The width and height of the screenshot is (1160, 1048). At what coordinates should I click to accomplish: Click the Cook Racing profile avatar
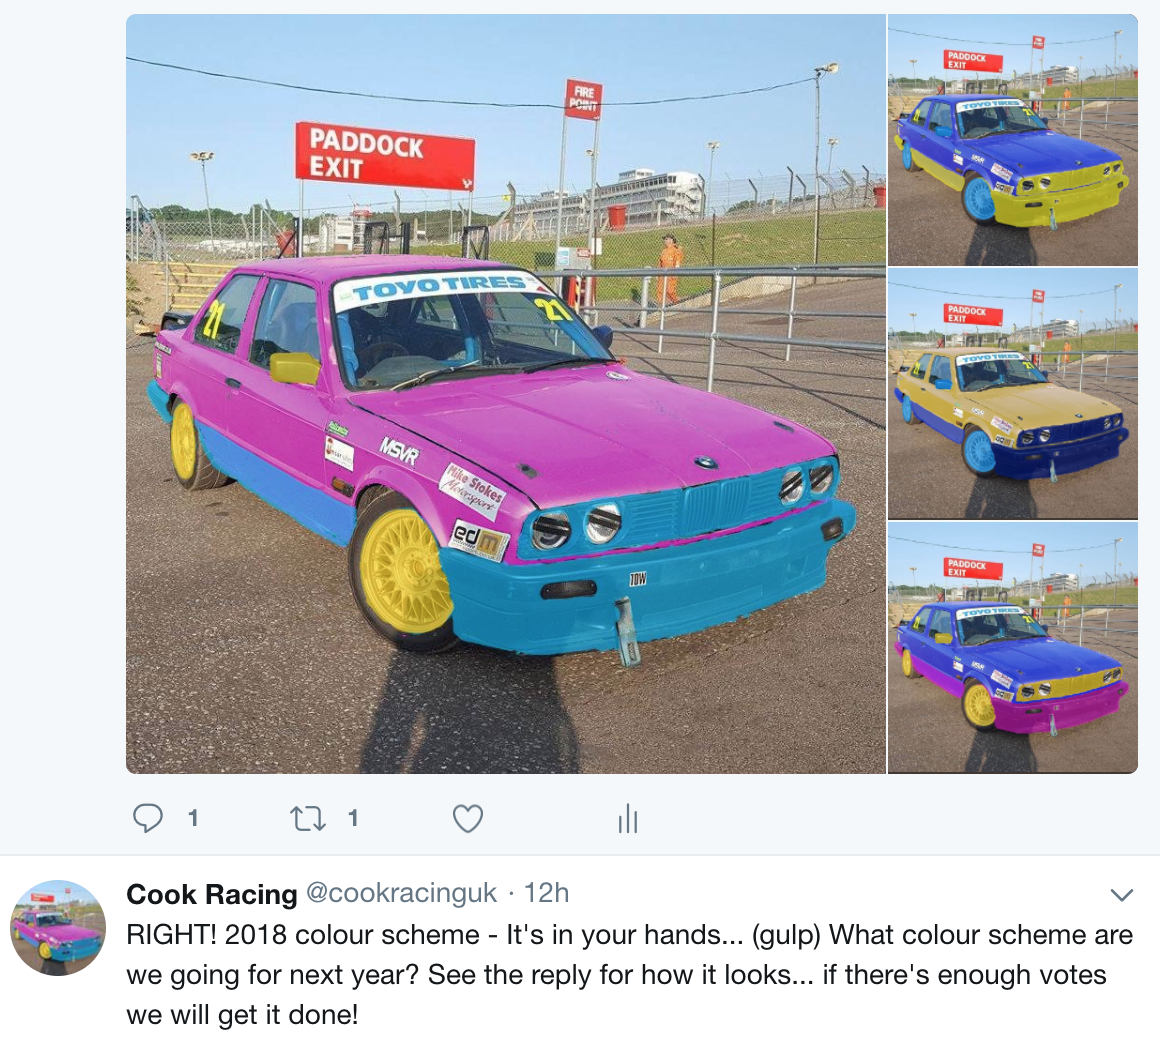click(x=58, y=927)
